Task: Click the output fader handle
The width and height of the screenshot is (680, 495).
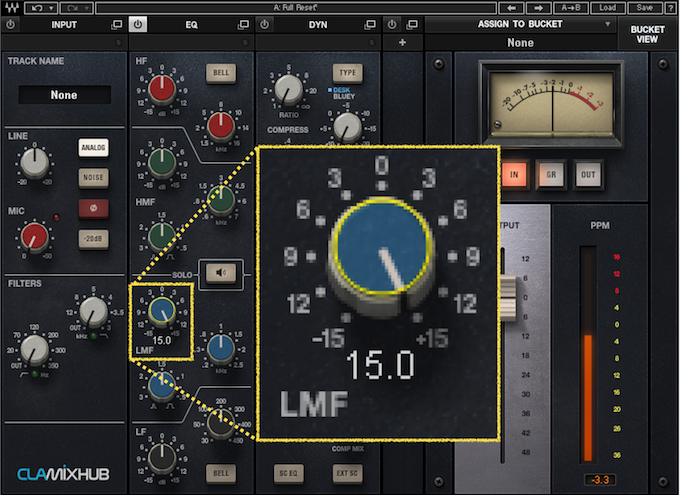Action: [508, 298]
